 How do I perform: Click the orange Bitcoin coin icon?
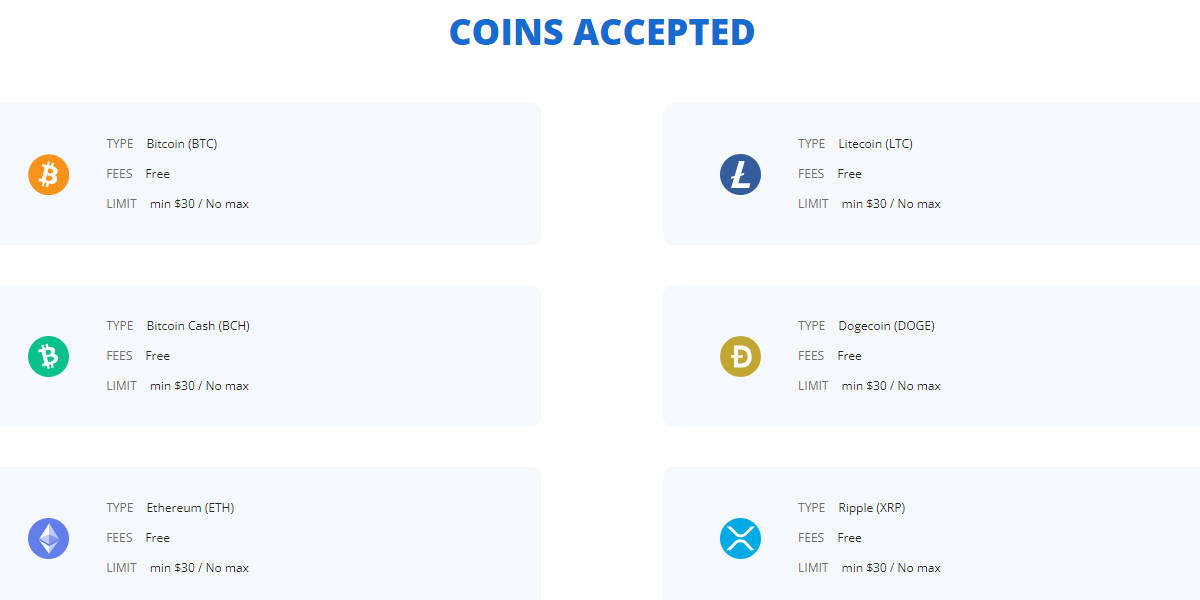pyautogui.click(x=48, y=175)
